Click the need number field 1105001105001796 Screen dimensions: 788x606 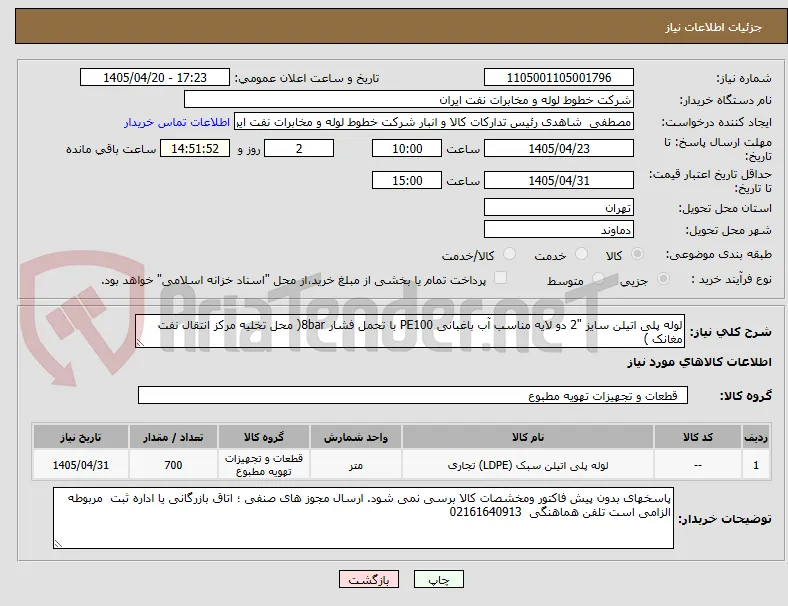pyautogui.click(x=559, y=78)
